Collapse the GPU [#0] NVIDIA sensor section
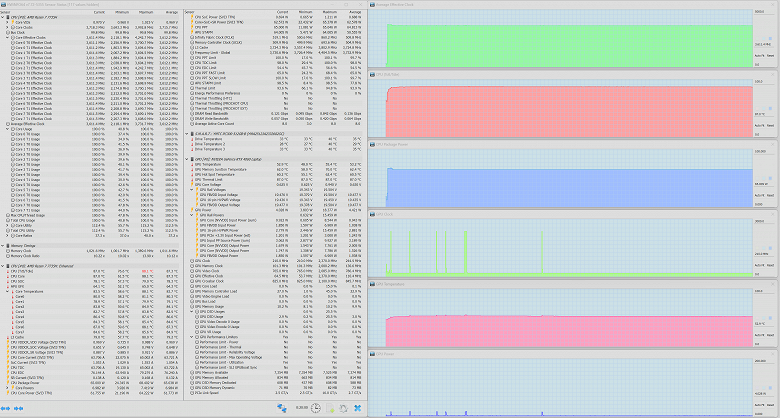780x418 pixels. point(187,159)
